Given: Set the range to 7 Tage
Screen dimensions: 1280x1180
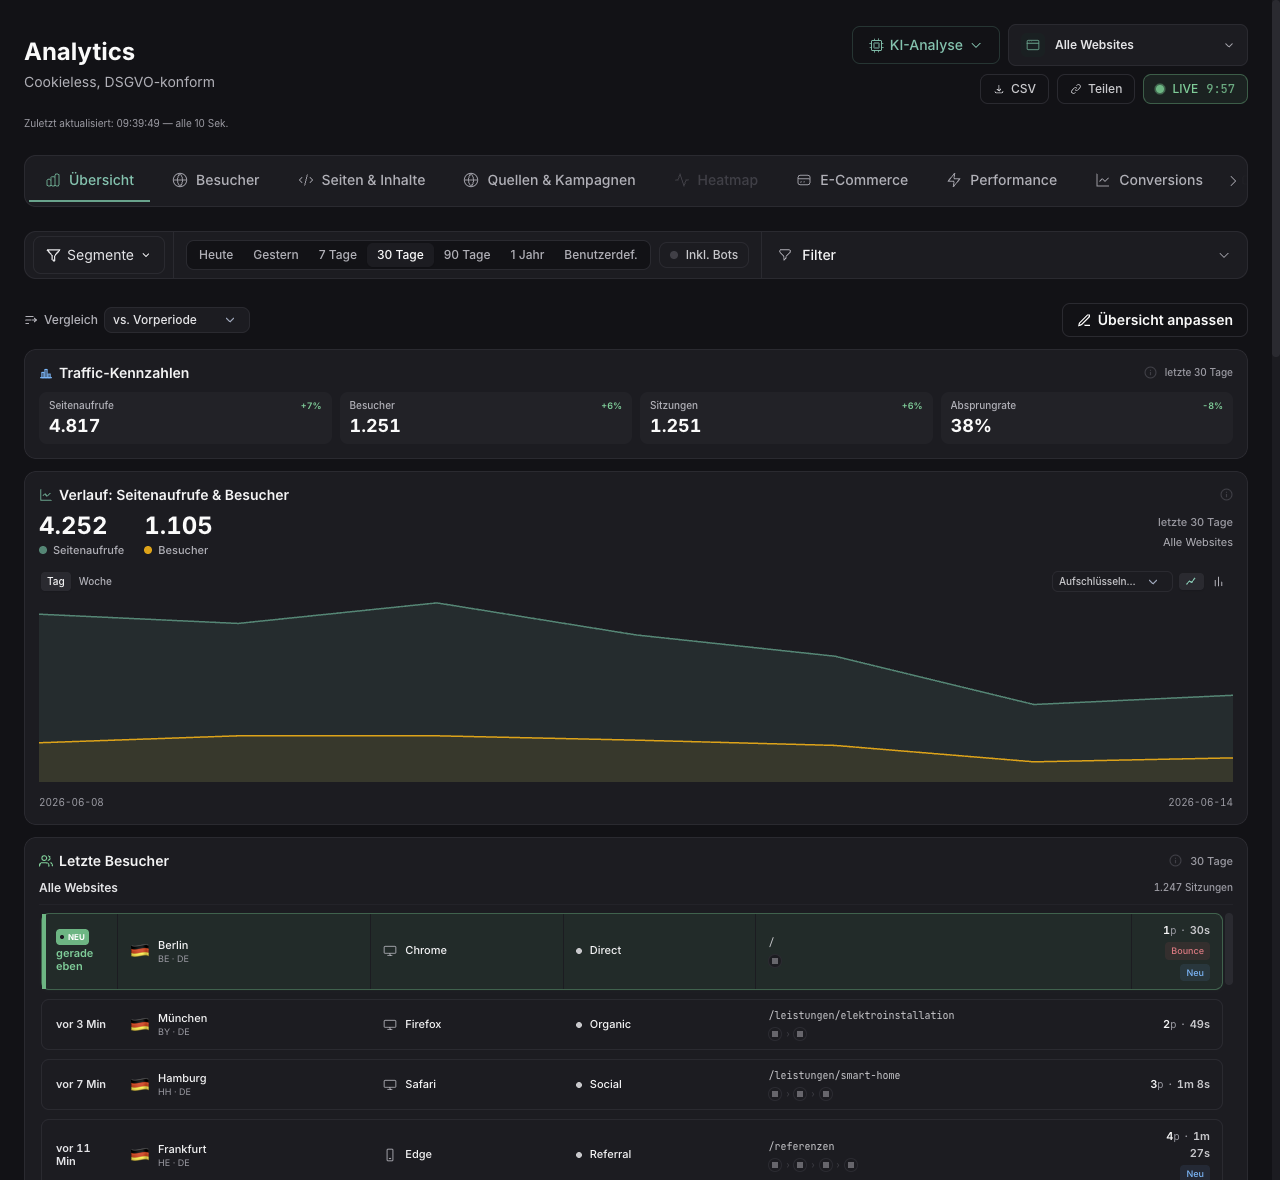Looking at the screenshot, I should pyautogui.click(x=338, y=255).
